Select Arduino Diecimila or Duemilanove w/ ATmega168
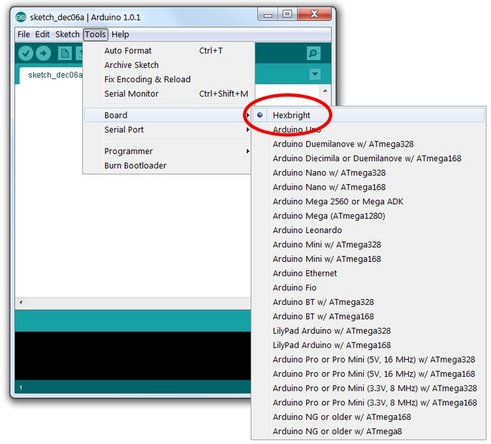Viewport: 491px width, 444px height. (x=368, y=158)
